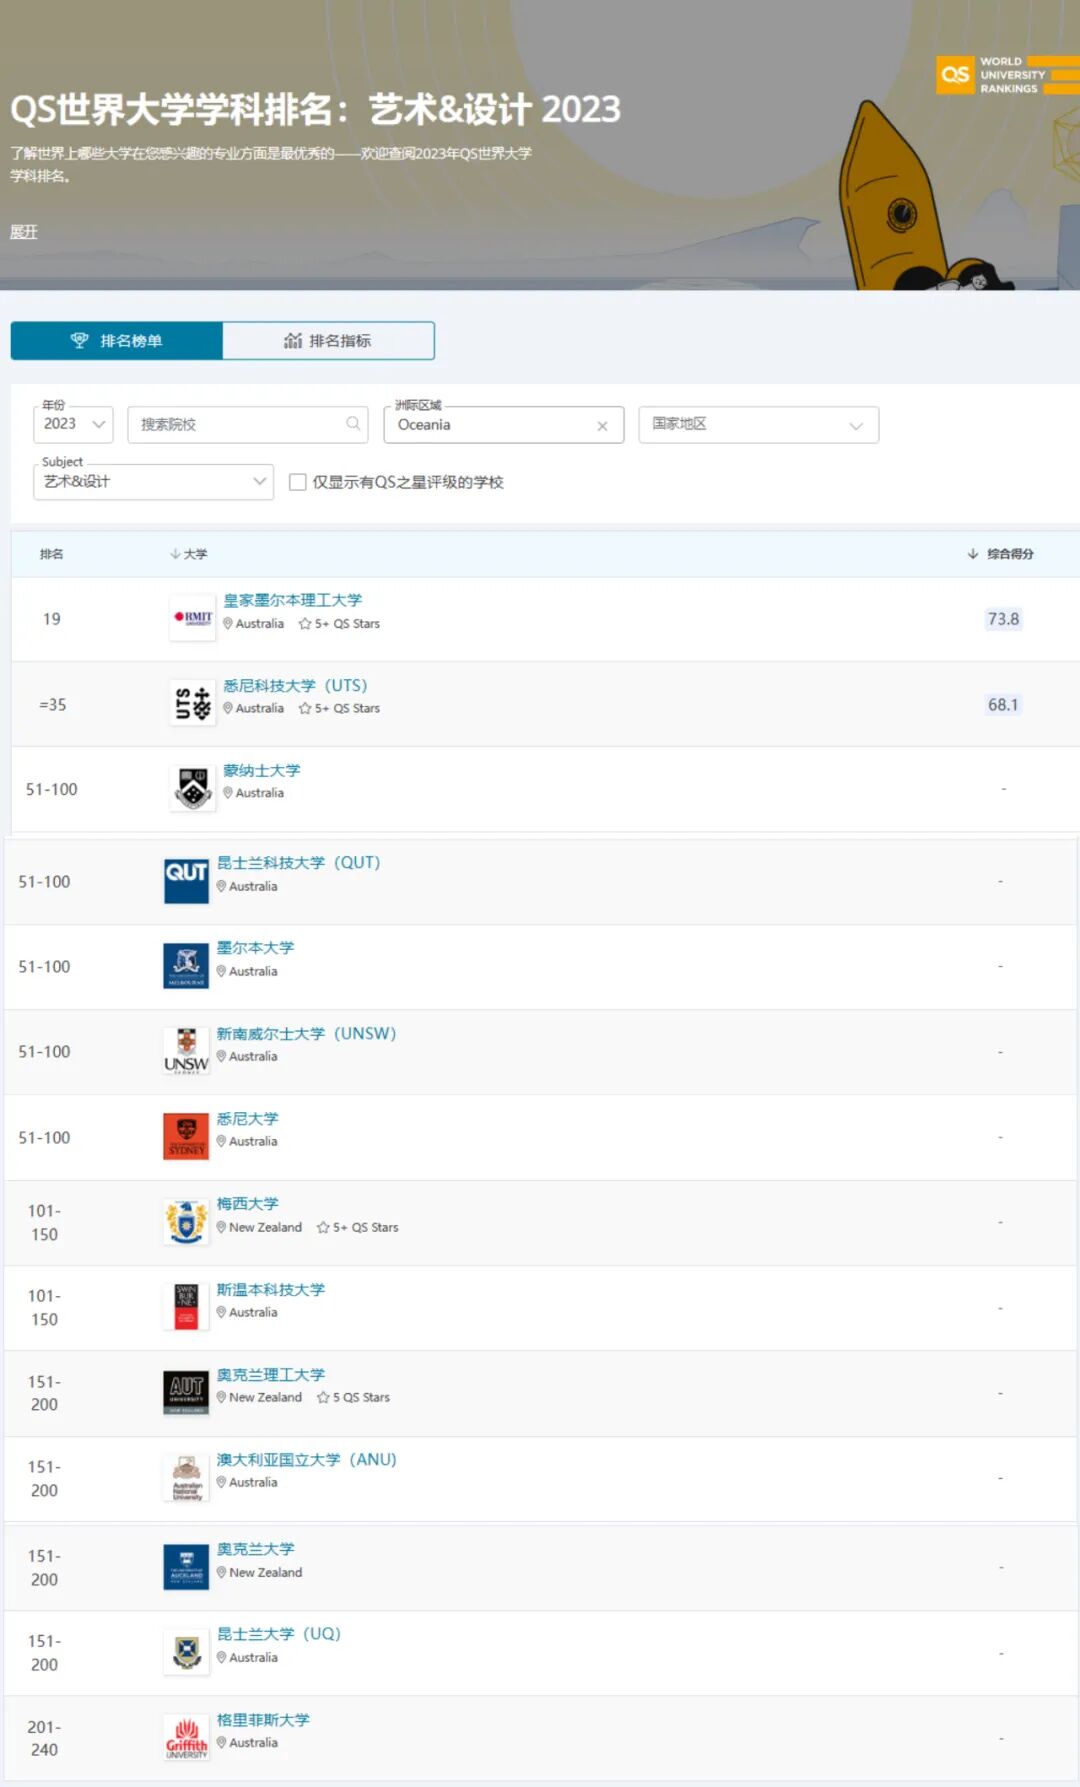The image size is (1080, 1787).
Task: Tick the 仅显示有QS之星评级的学校 checkbox
Action: [x=297, y=482]
